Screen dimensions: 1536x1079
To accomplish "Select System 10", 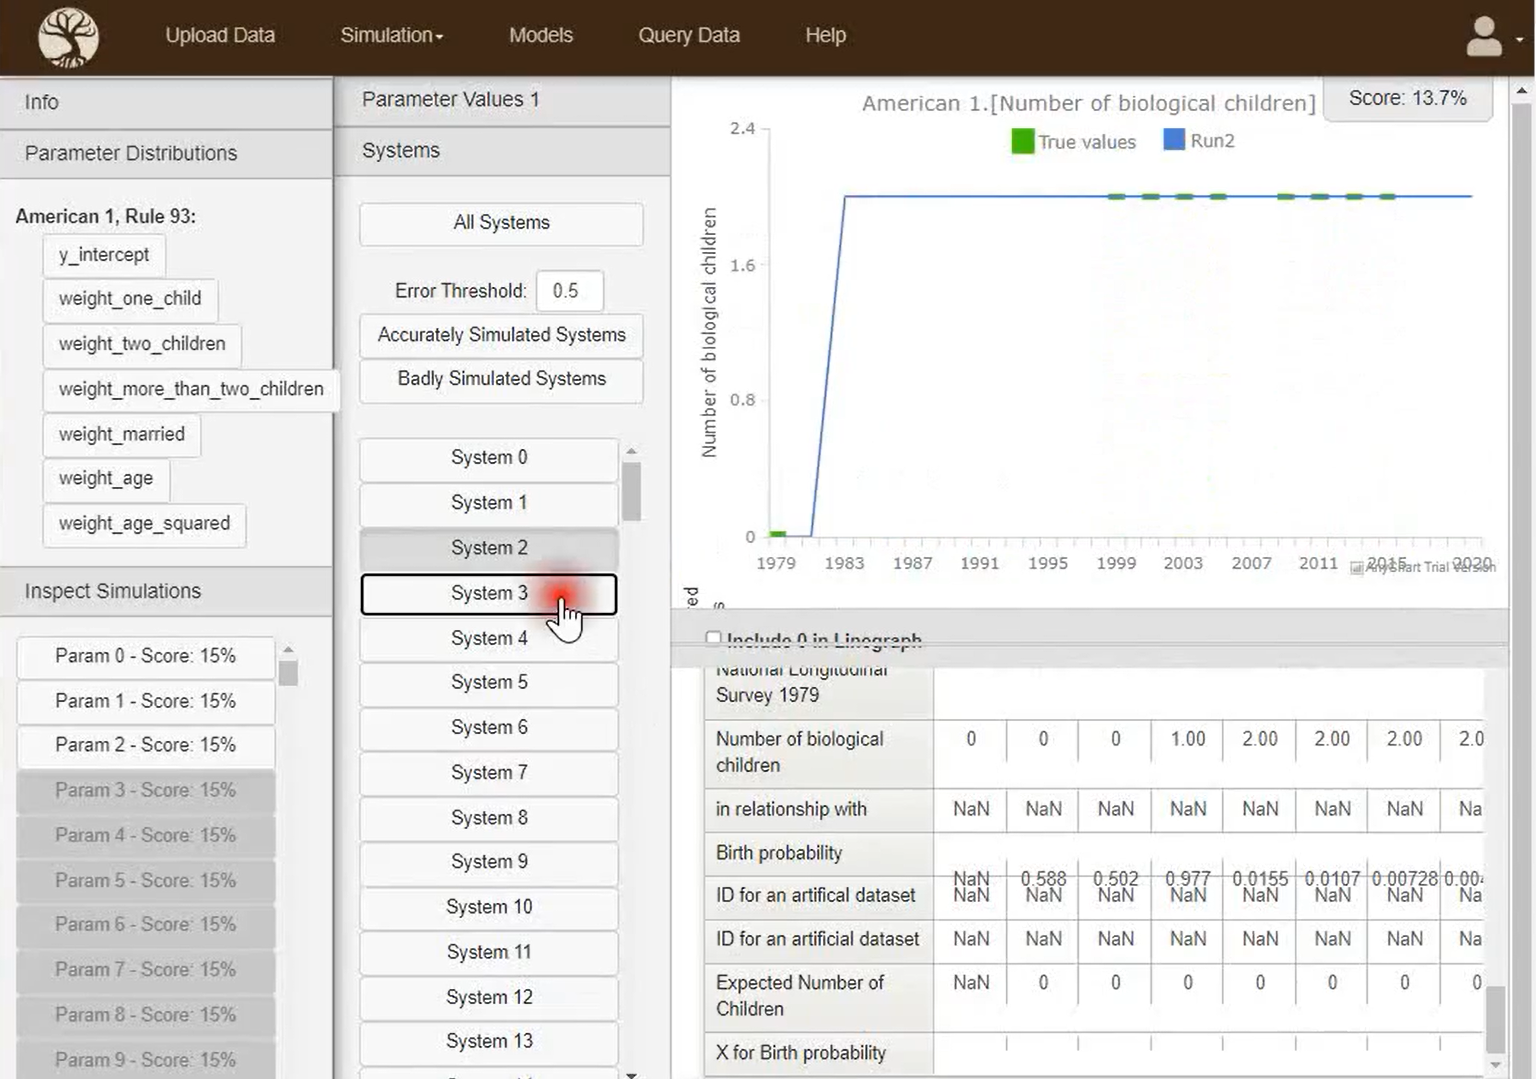I will pyautogui.click(x=489, y=907).
